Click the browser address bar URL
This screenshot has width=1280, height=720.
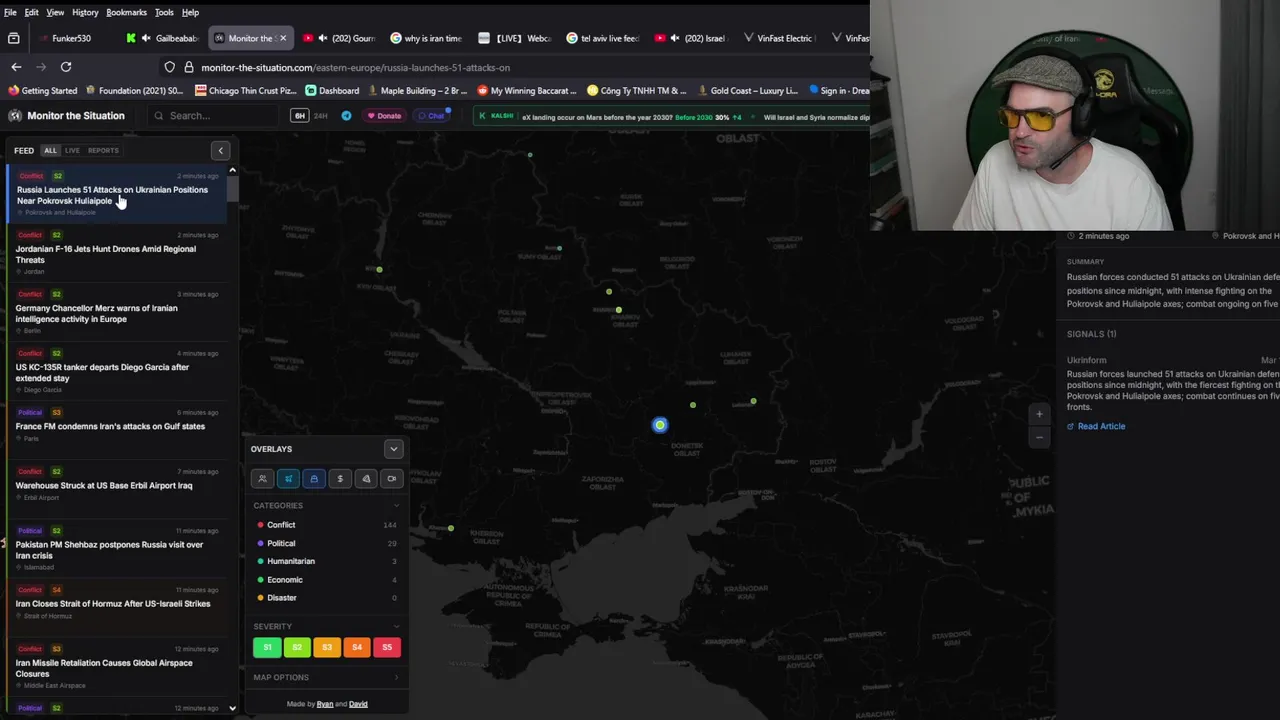pyautogui.click(x=355, y=67)
